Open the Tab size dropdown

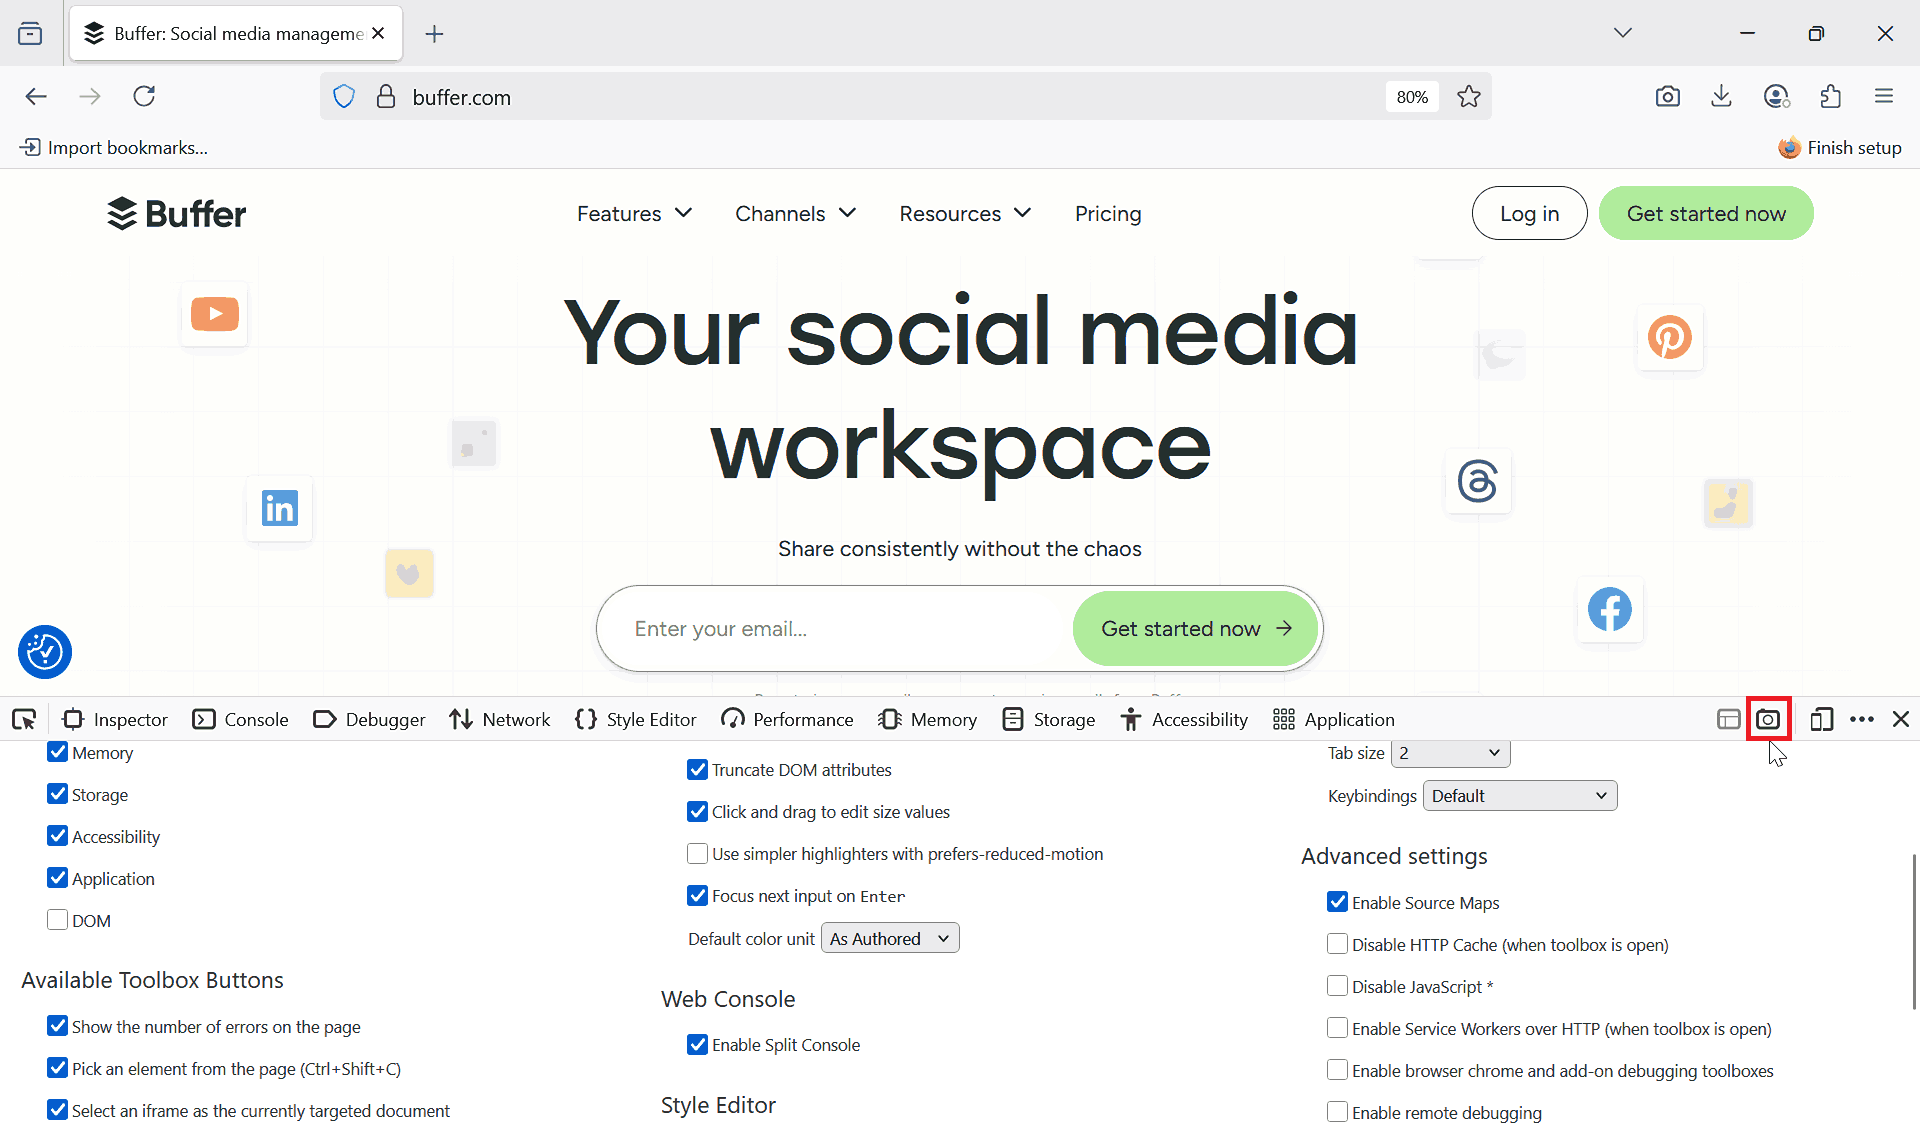click(x=1448, y=753)
